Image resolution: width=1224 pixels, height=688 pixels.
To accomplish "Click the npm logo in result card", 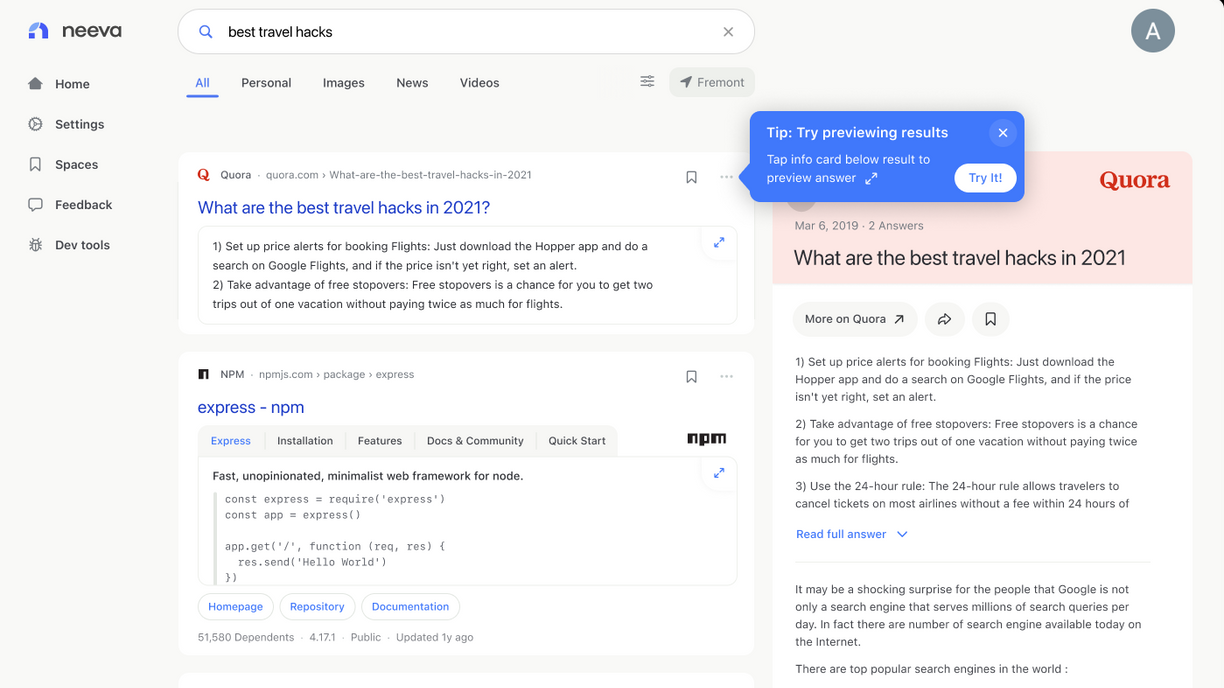I will [x=707, y=439].
